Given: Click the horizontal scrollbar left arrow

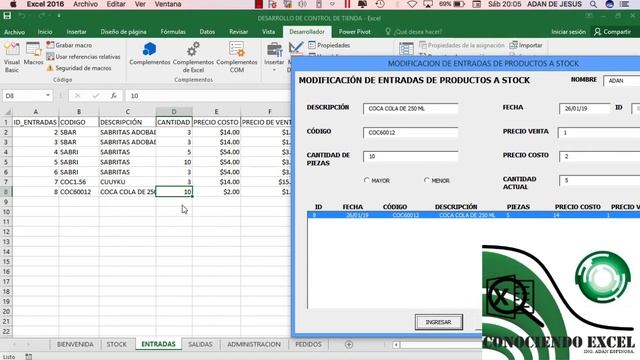Looking at the screenshot, I should point(396,345).
